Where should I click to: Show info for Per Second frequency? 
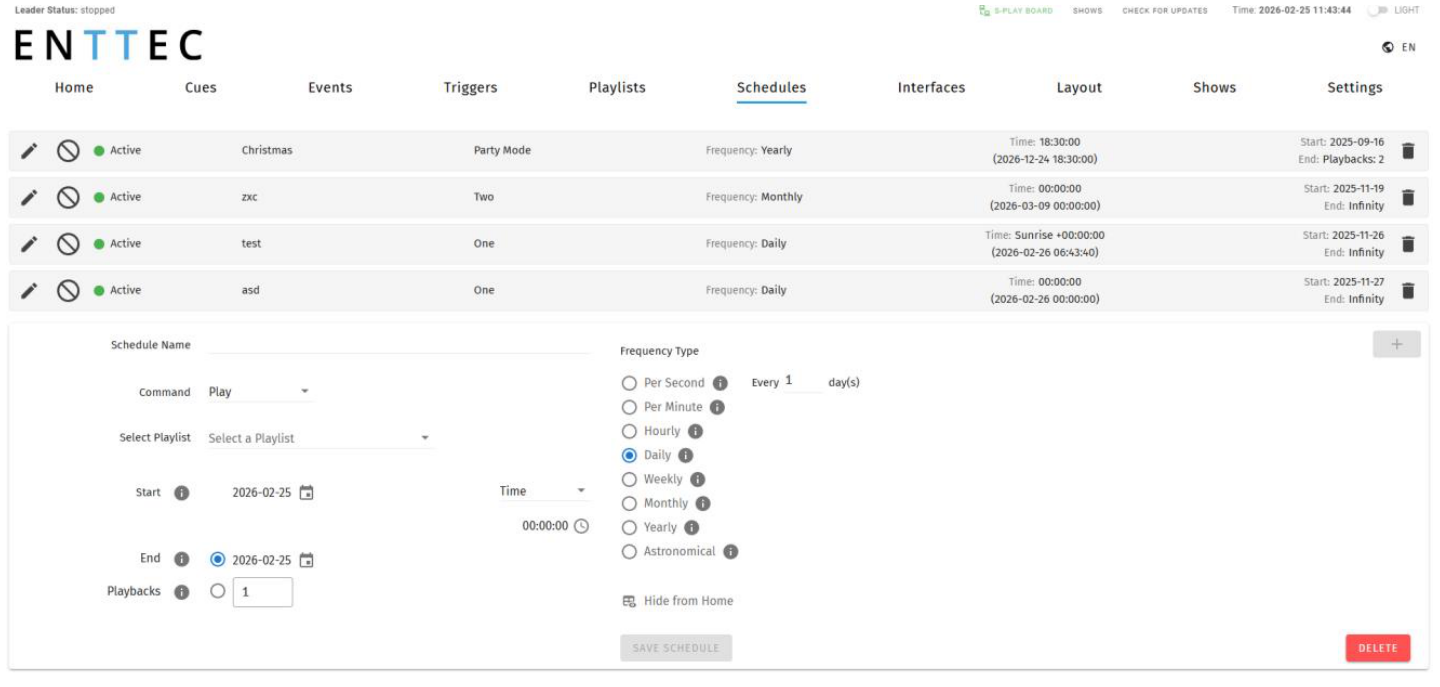719,383
